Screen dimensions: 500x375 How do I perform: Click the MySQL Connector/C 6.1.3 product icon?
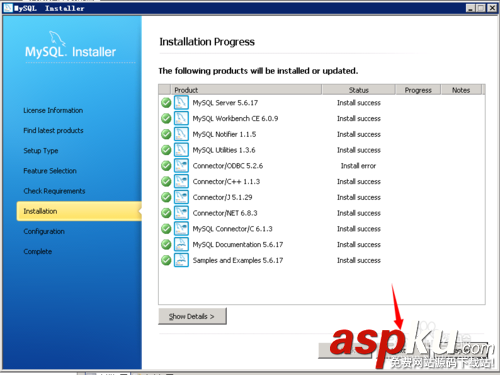[181, 229]
